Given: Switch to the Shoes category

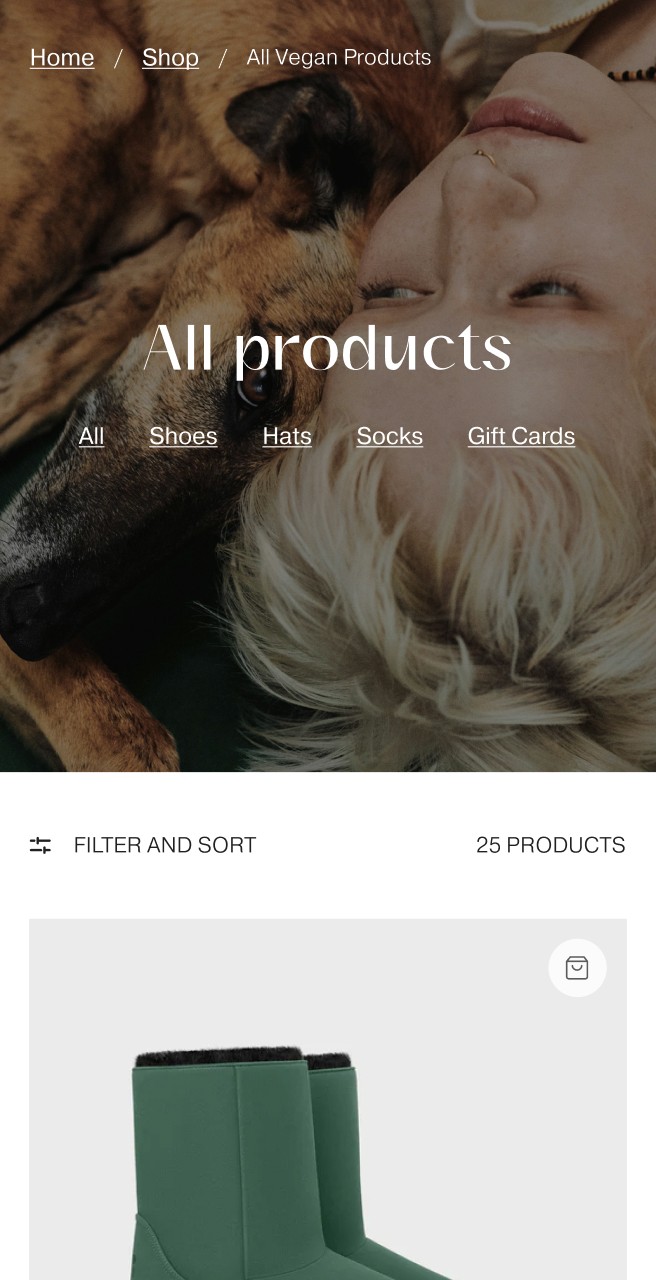Looking at the screenshot, I should tap(183, 436).
